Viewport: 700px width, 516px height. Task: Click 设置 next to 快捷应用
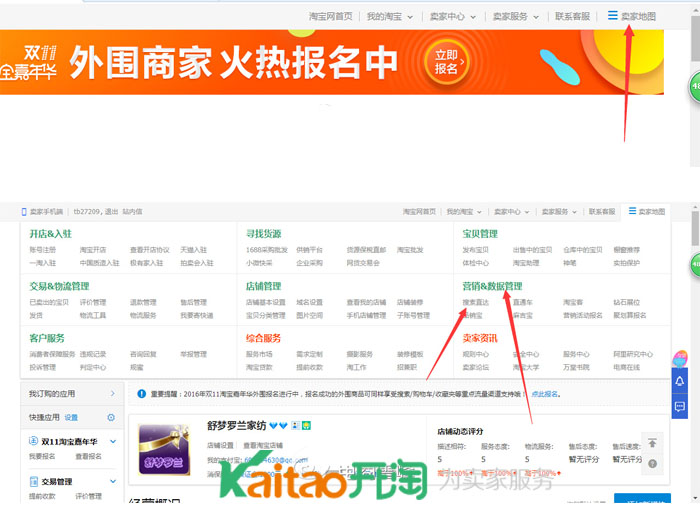71,417
